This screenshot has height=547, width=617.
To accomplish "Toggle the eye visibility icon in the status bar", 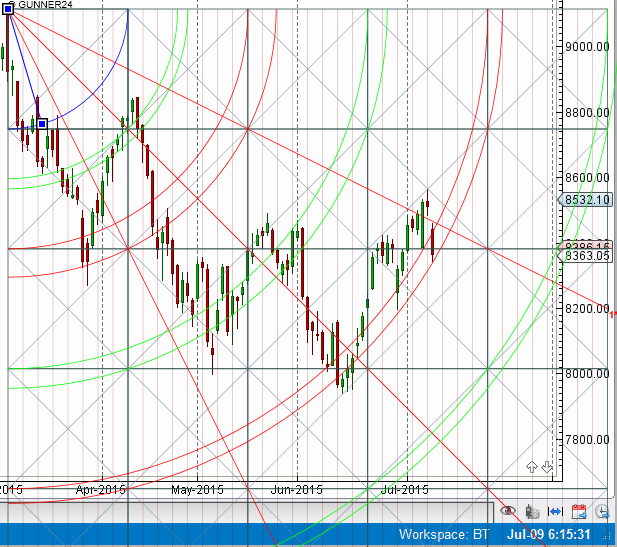I will (510, 511).
